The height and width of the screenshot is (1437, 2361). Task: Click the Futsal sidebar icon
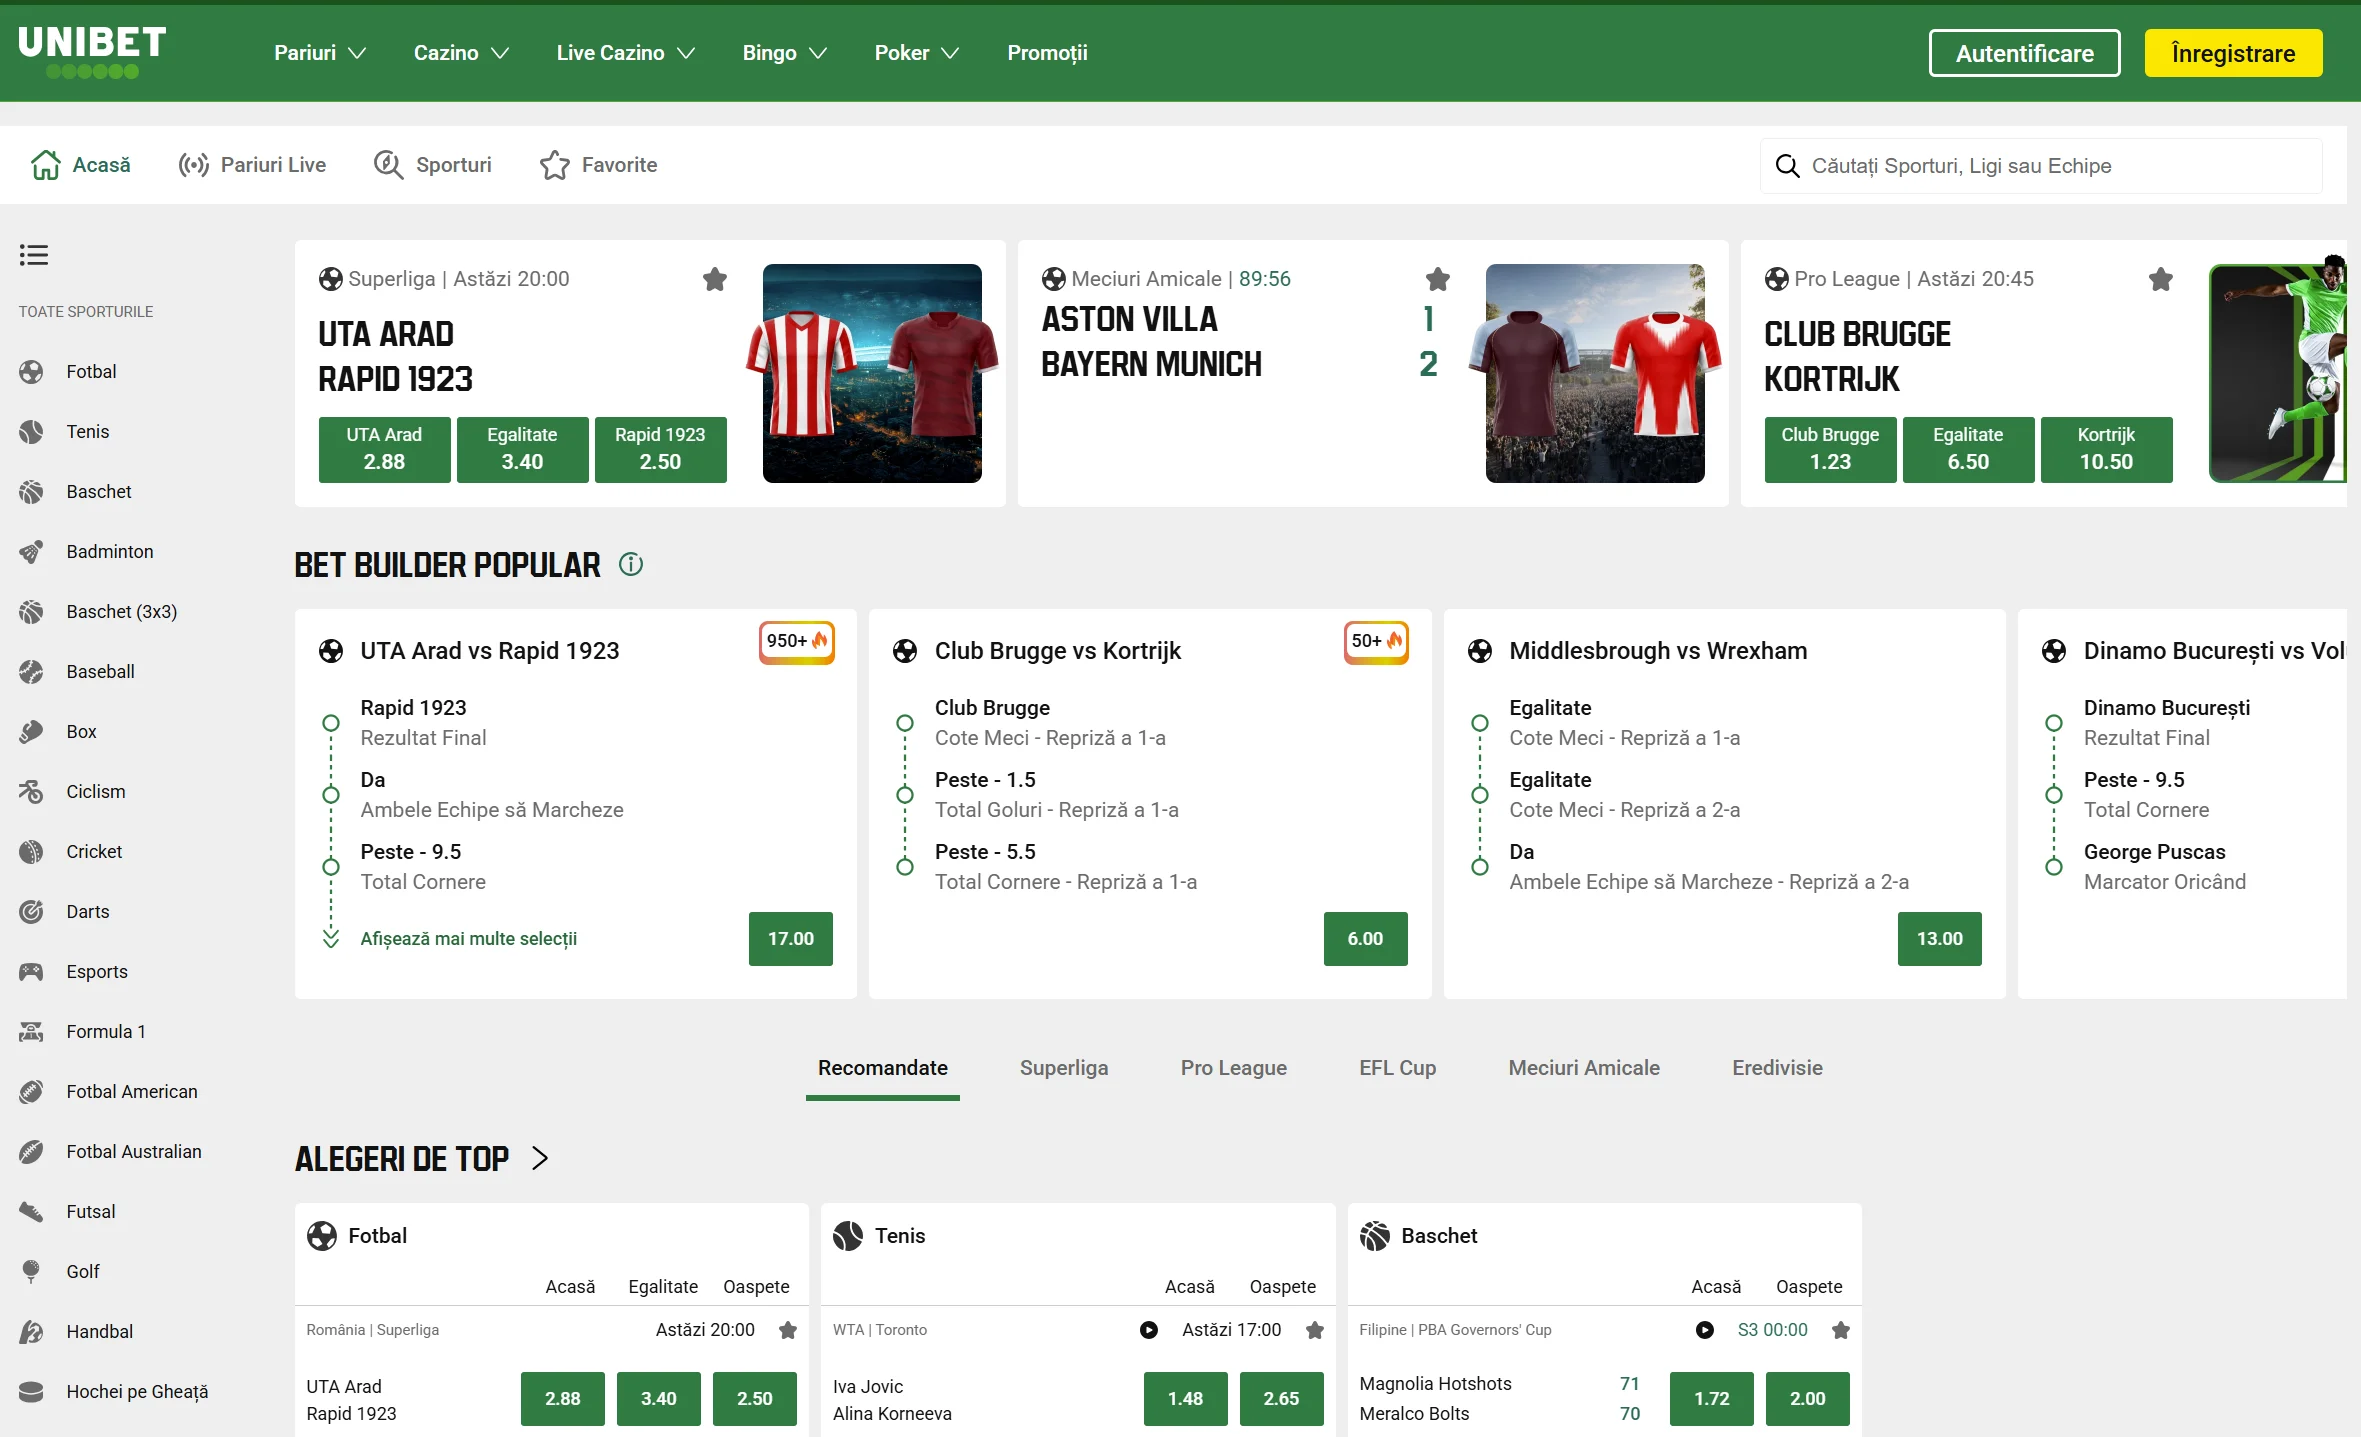click(x=31, y=1212)
